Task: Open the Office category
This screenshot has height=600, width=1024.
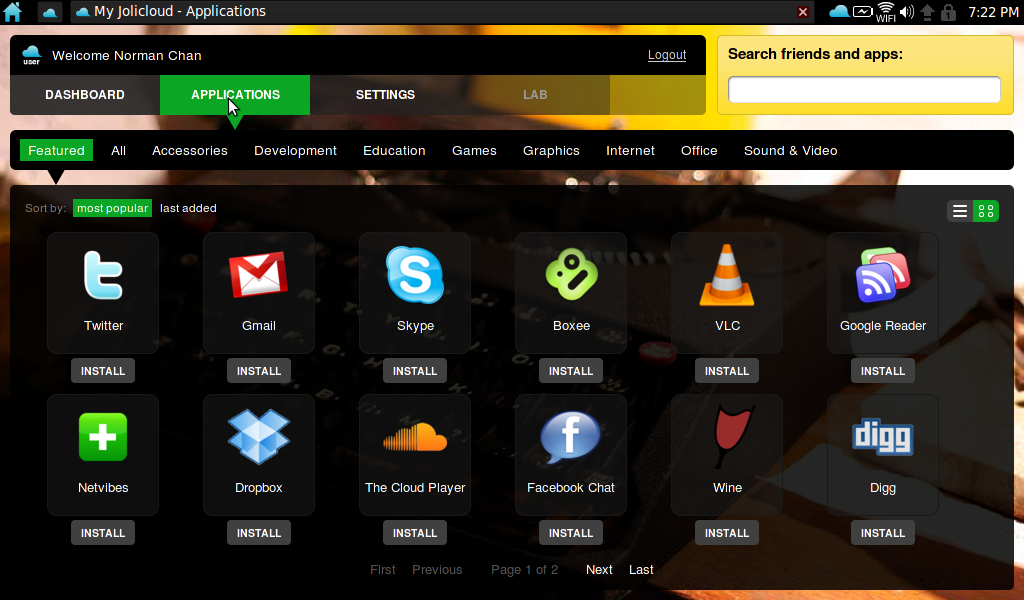Action: pyautogui.click(x=699, y=150)
